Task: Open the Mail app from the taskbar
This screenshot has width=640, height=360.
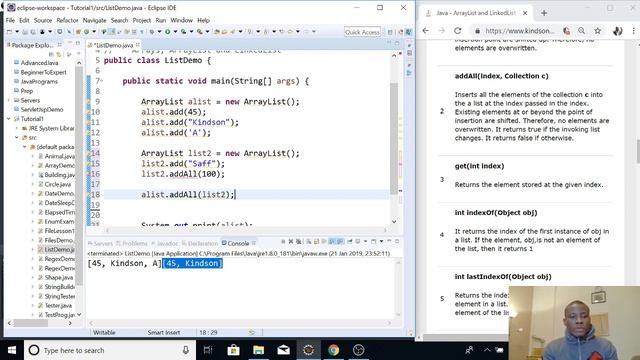Action: click(x=283, y=350)
